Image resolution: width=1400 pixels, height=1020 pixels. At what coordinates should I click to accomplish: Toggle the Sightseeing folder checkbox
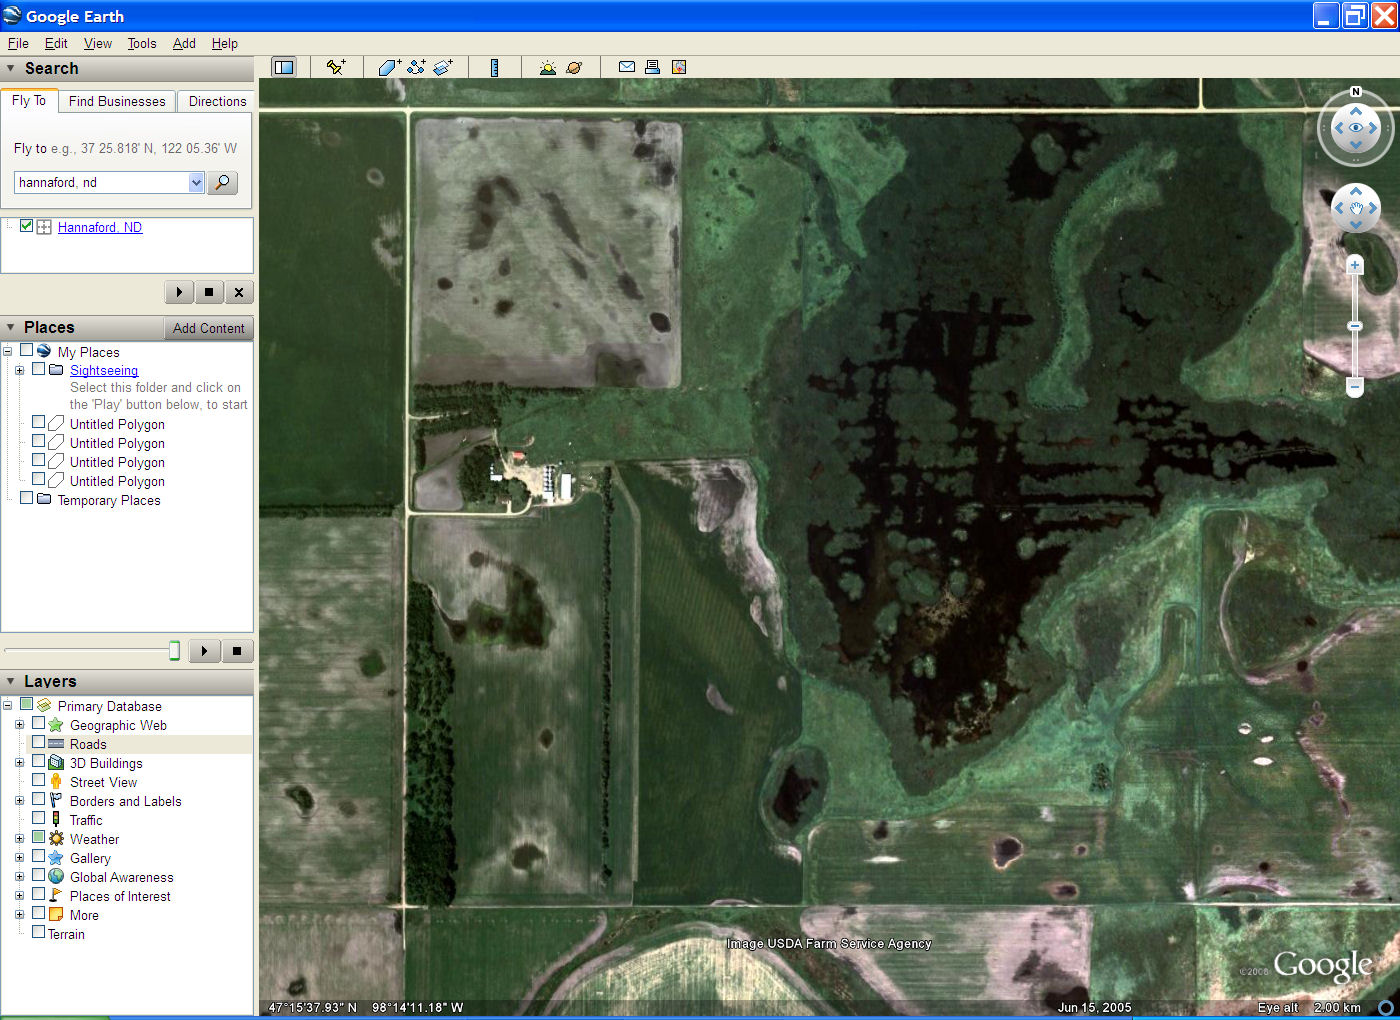38,369
